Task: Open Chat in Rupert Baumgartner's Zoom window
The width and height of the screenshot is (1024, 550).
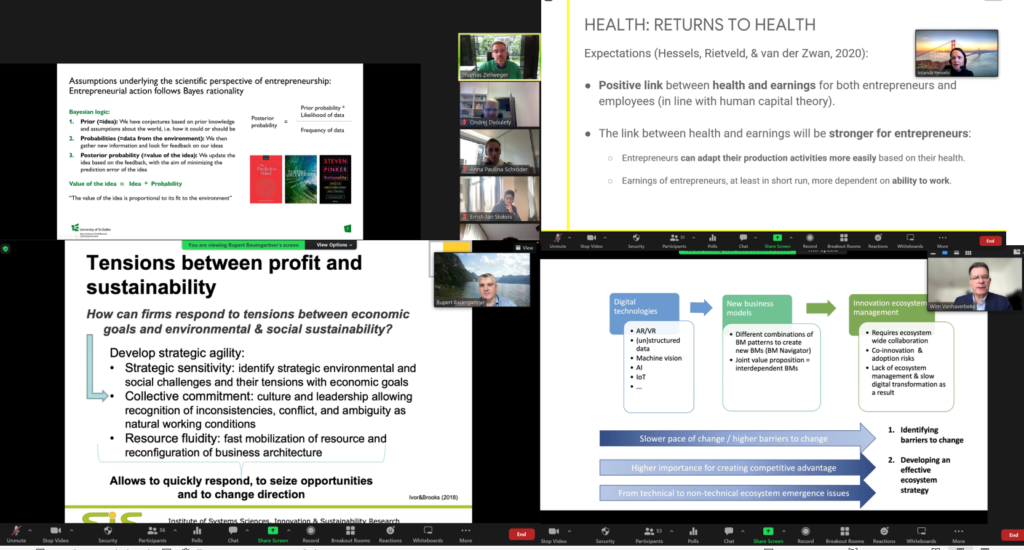Action: [x=233, y=534]
